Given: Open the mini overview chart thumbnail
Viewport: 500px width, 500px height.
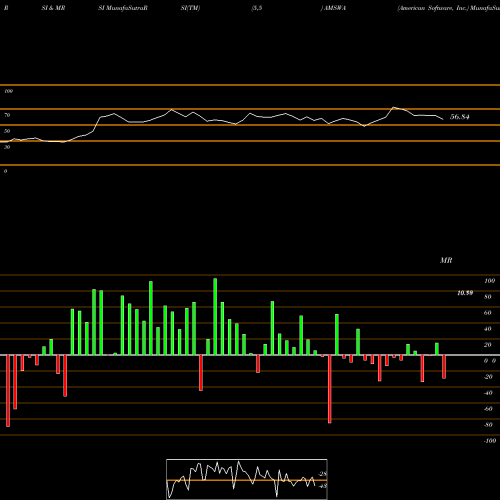Looking at the screenshot, I should (x=247, y=479).
